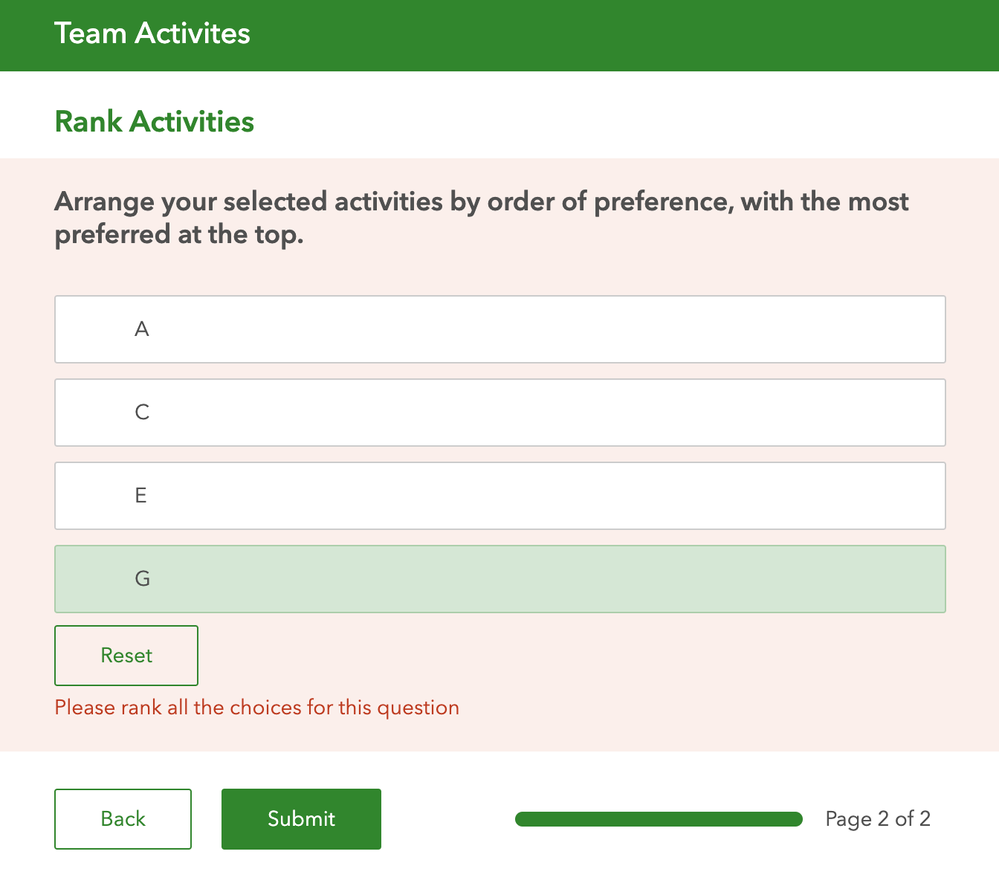Click the green page progress bar
The image size is (999, 892).
tap(658, 820)
